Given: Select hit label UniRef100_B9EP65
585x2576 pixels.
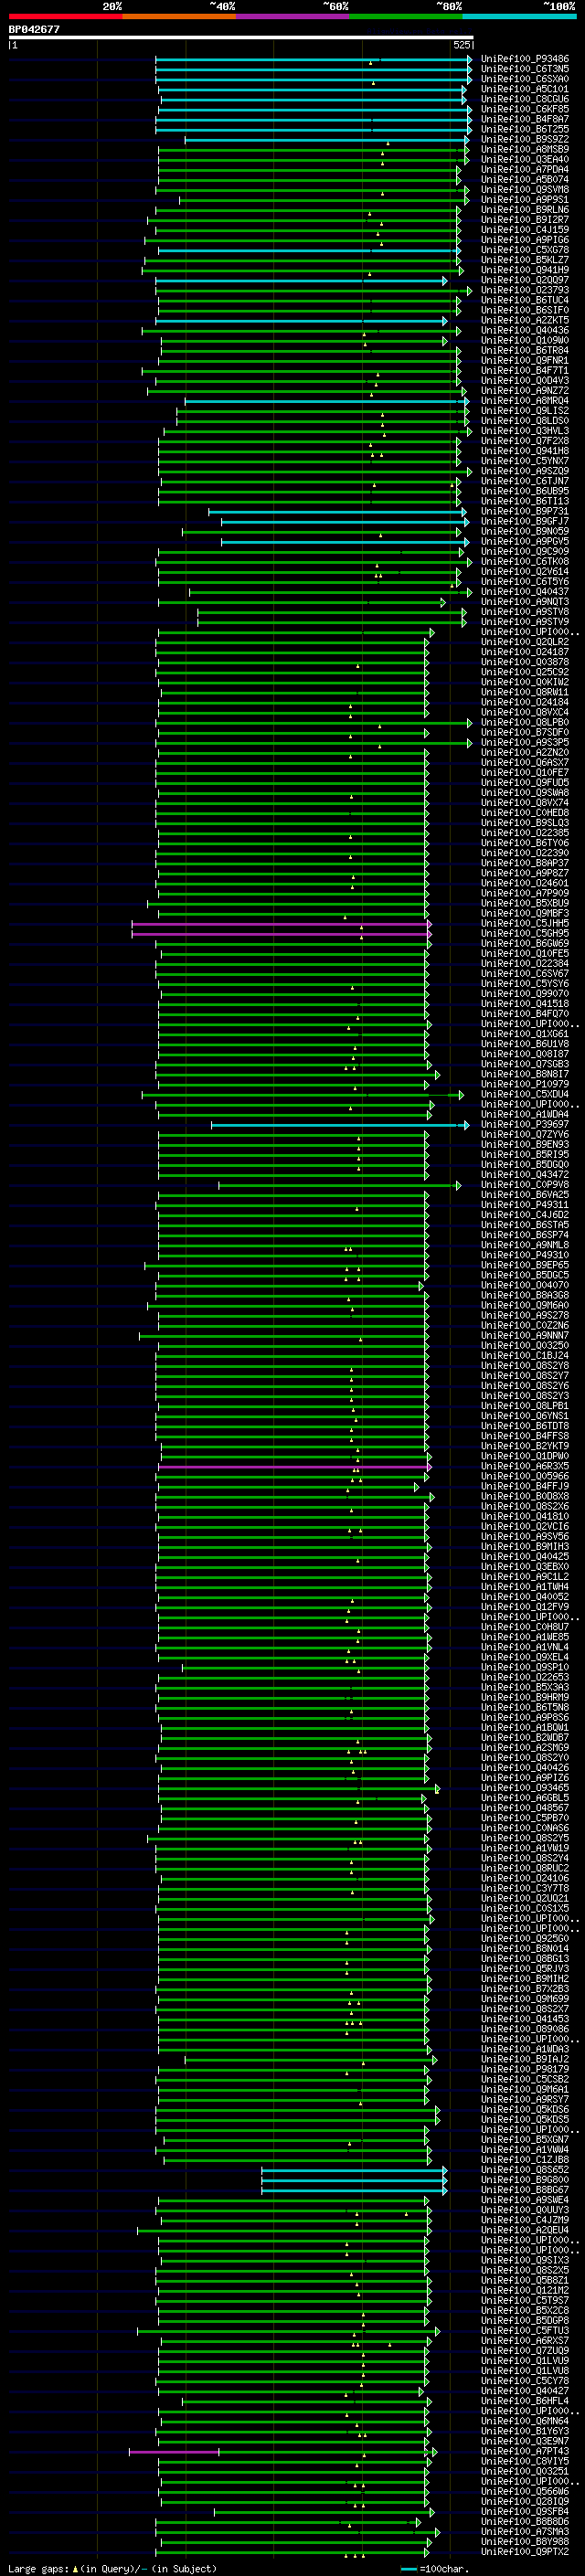Looking at the screenshot, I should 525,1266.
